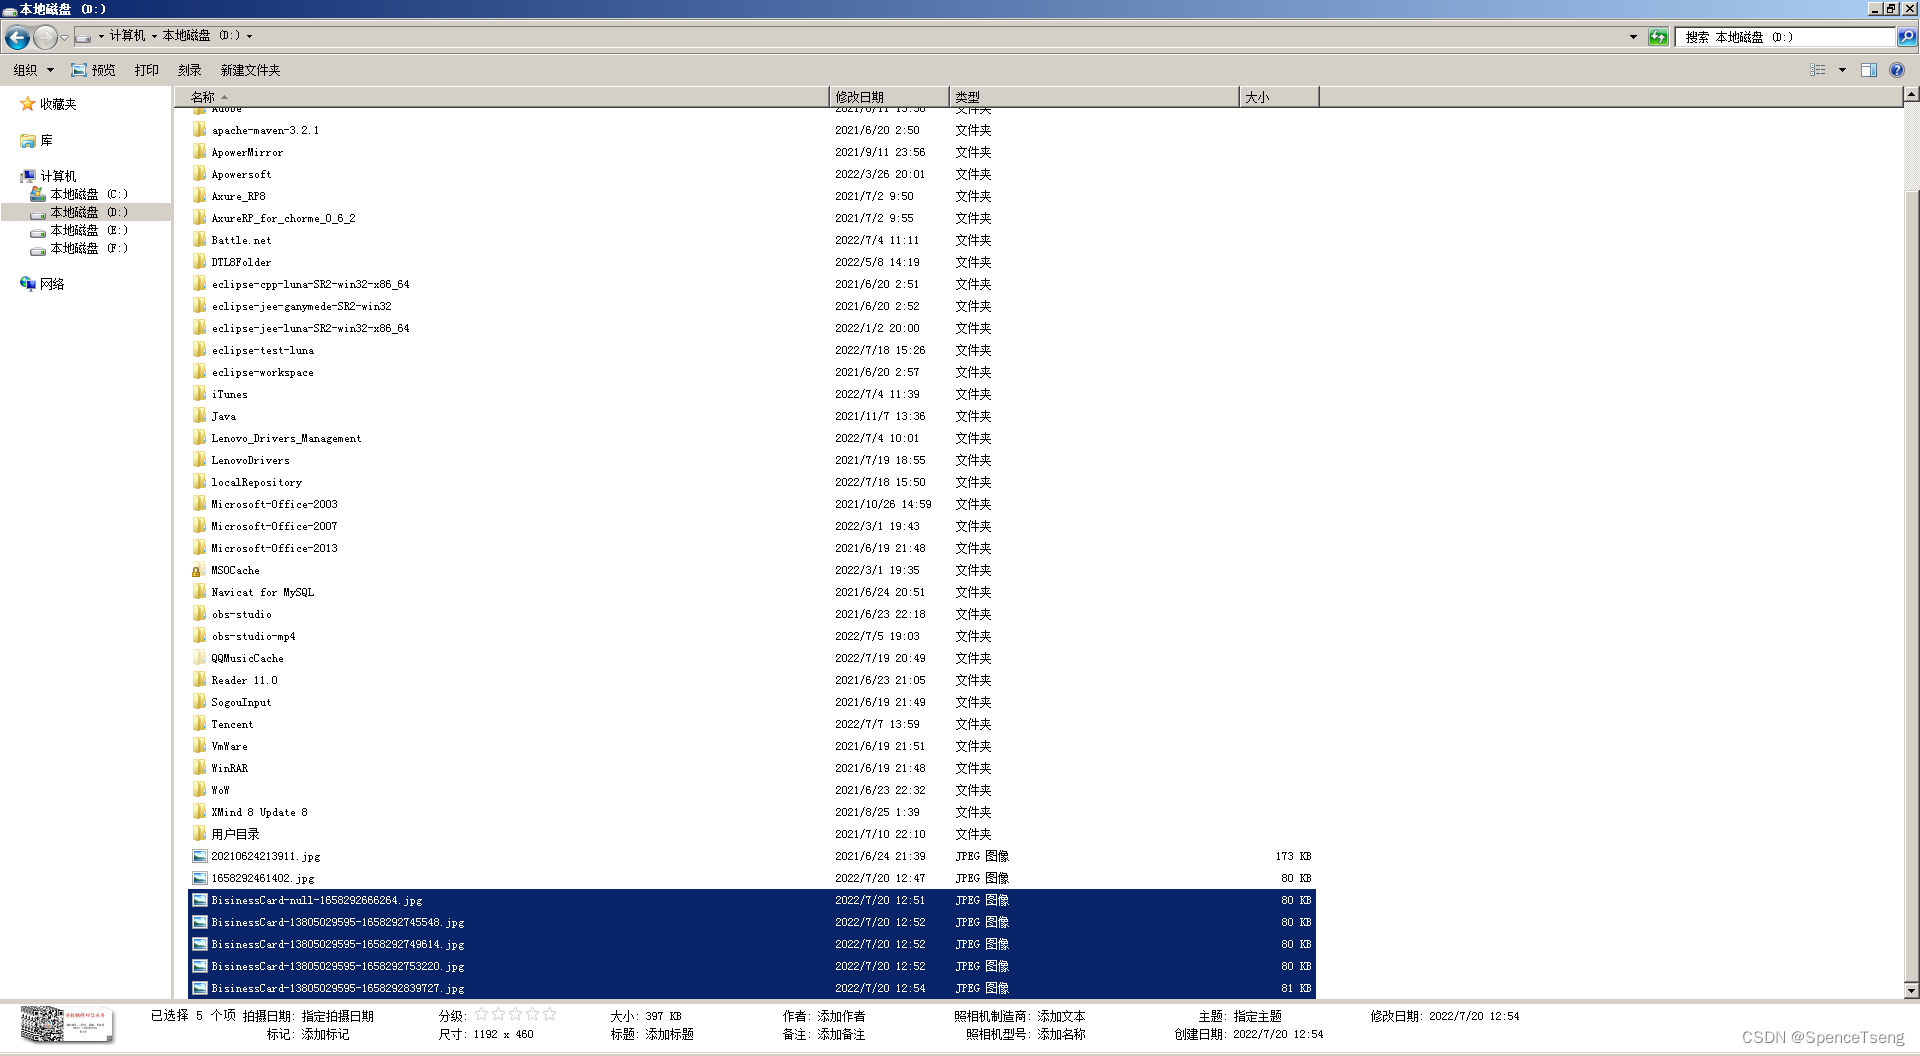Screen dimensions: 1920x1056
Task: Click the scroll down arrow of file list
Action: coord(1911,991)
